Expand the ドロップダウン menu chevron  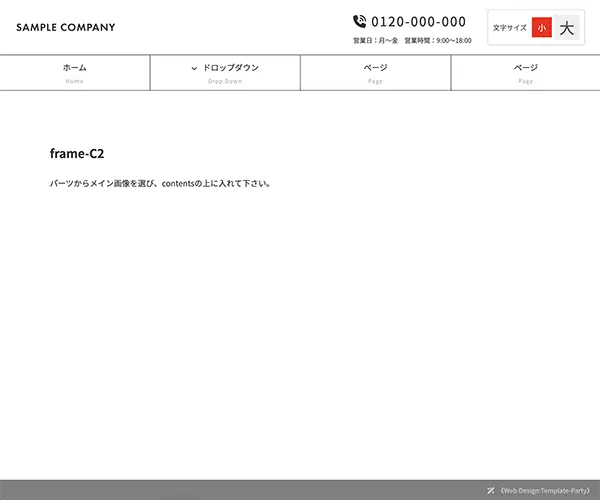coord(194,68)
